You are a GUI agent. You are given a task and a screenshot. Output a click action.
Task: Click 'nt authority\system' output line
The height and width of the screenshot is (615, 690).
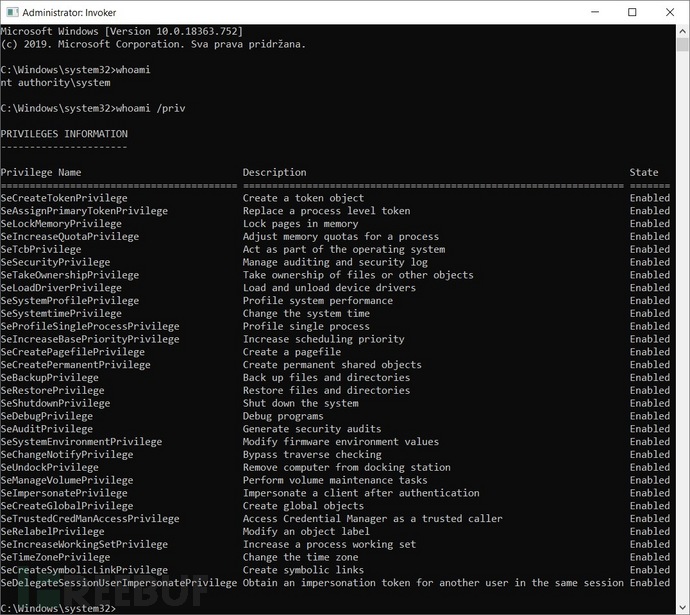55,83
